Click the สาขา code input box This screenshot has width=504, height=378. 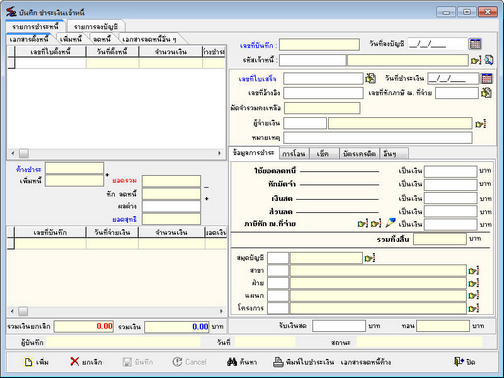tap(278, 271)
